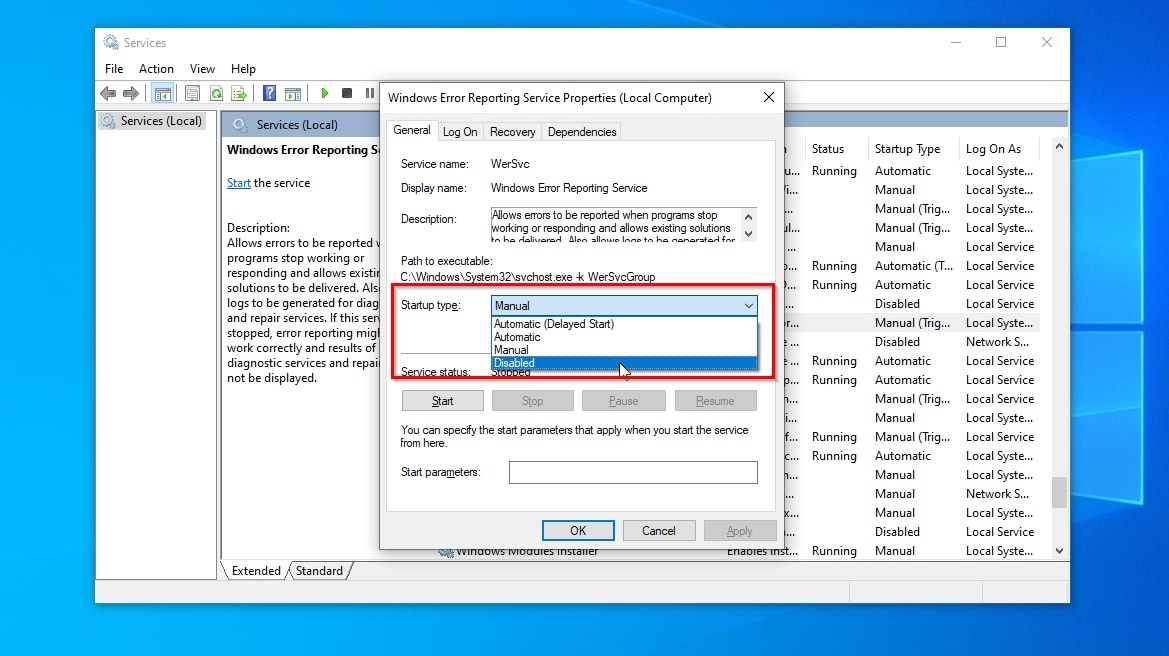The width and height of the screenshot is (1169, 656).
Task: Click the Export List toolbar icon
Action: pyautogui.click(x=239, y=93)
